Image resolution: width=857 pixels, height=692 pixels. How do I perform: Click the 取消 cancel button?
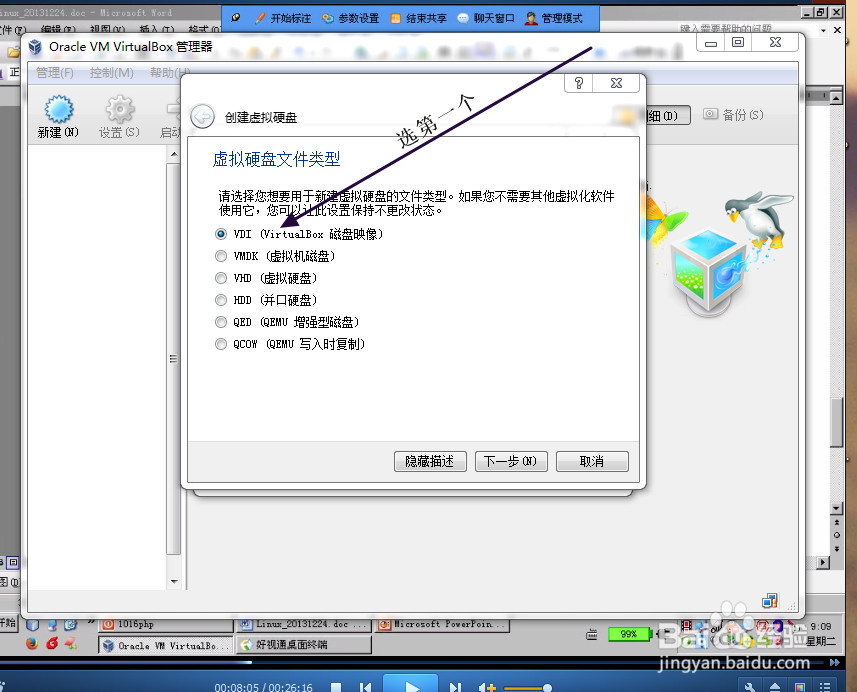pyautogui.click(x=592, y=461)
